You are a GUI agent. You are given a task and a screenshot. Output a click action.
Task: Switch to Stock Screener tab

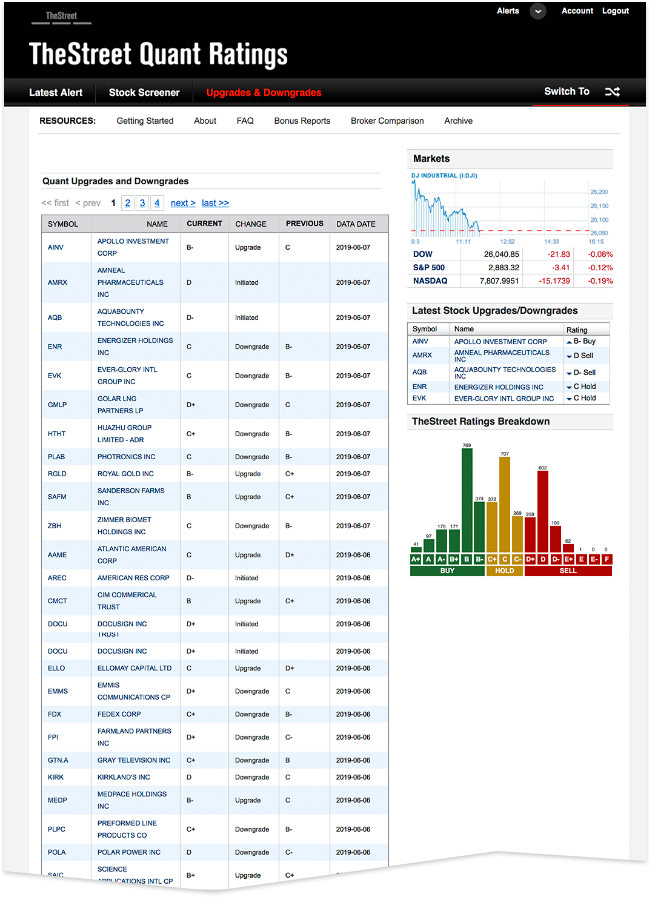(x=144, y=93)
